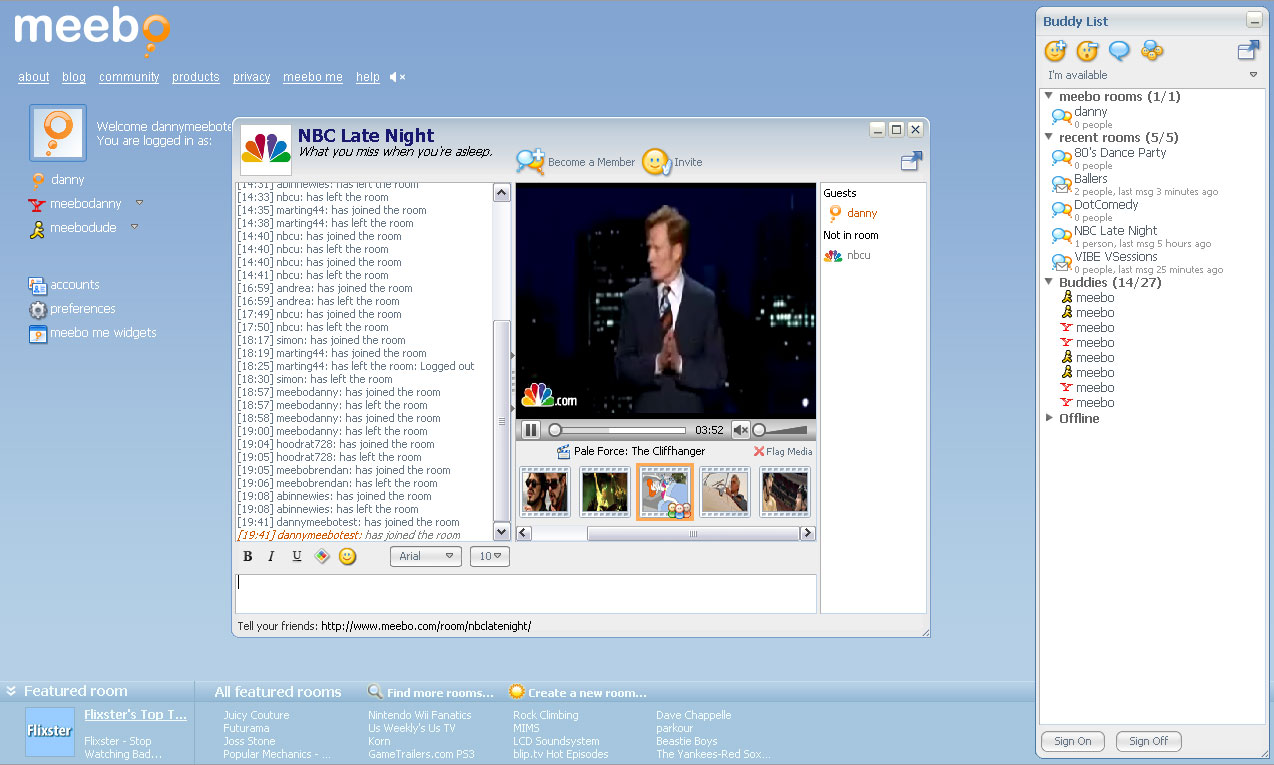Toggle the video player mute button

coord(740,430)
